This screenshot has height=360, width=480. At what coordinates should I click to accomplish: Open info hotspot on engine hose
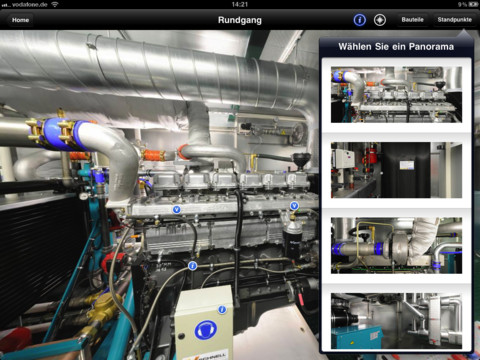(192, 266)
